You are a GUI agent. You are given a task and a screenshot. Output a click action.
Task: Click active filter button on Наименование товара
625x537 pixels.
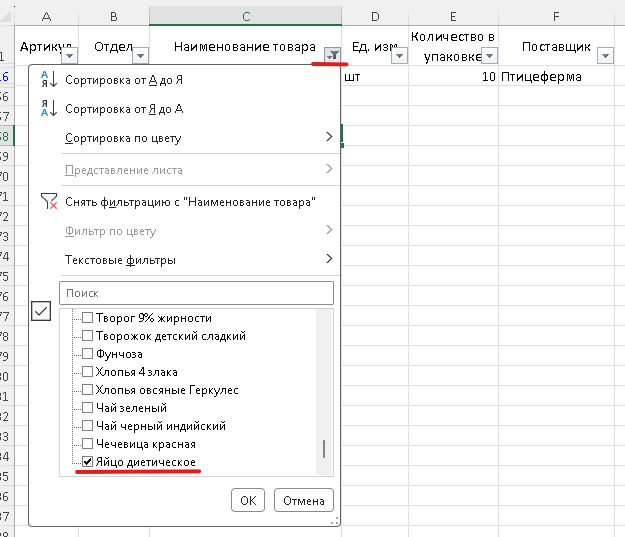click(332, 56)
